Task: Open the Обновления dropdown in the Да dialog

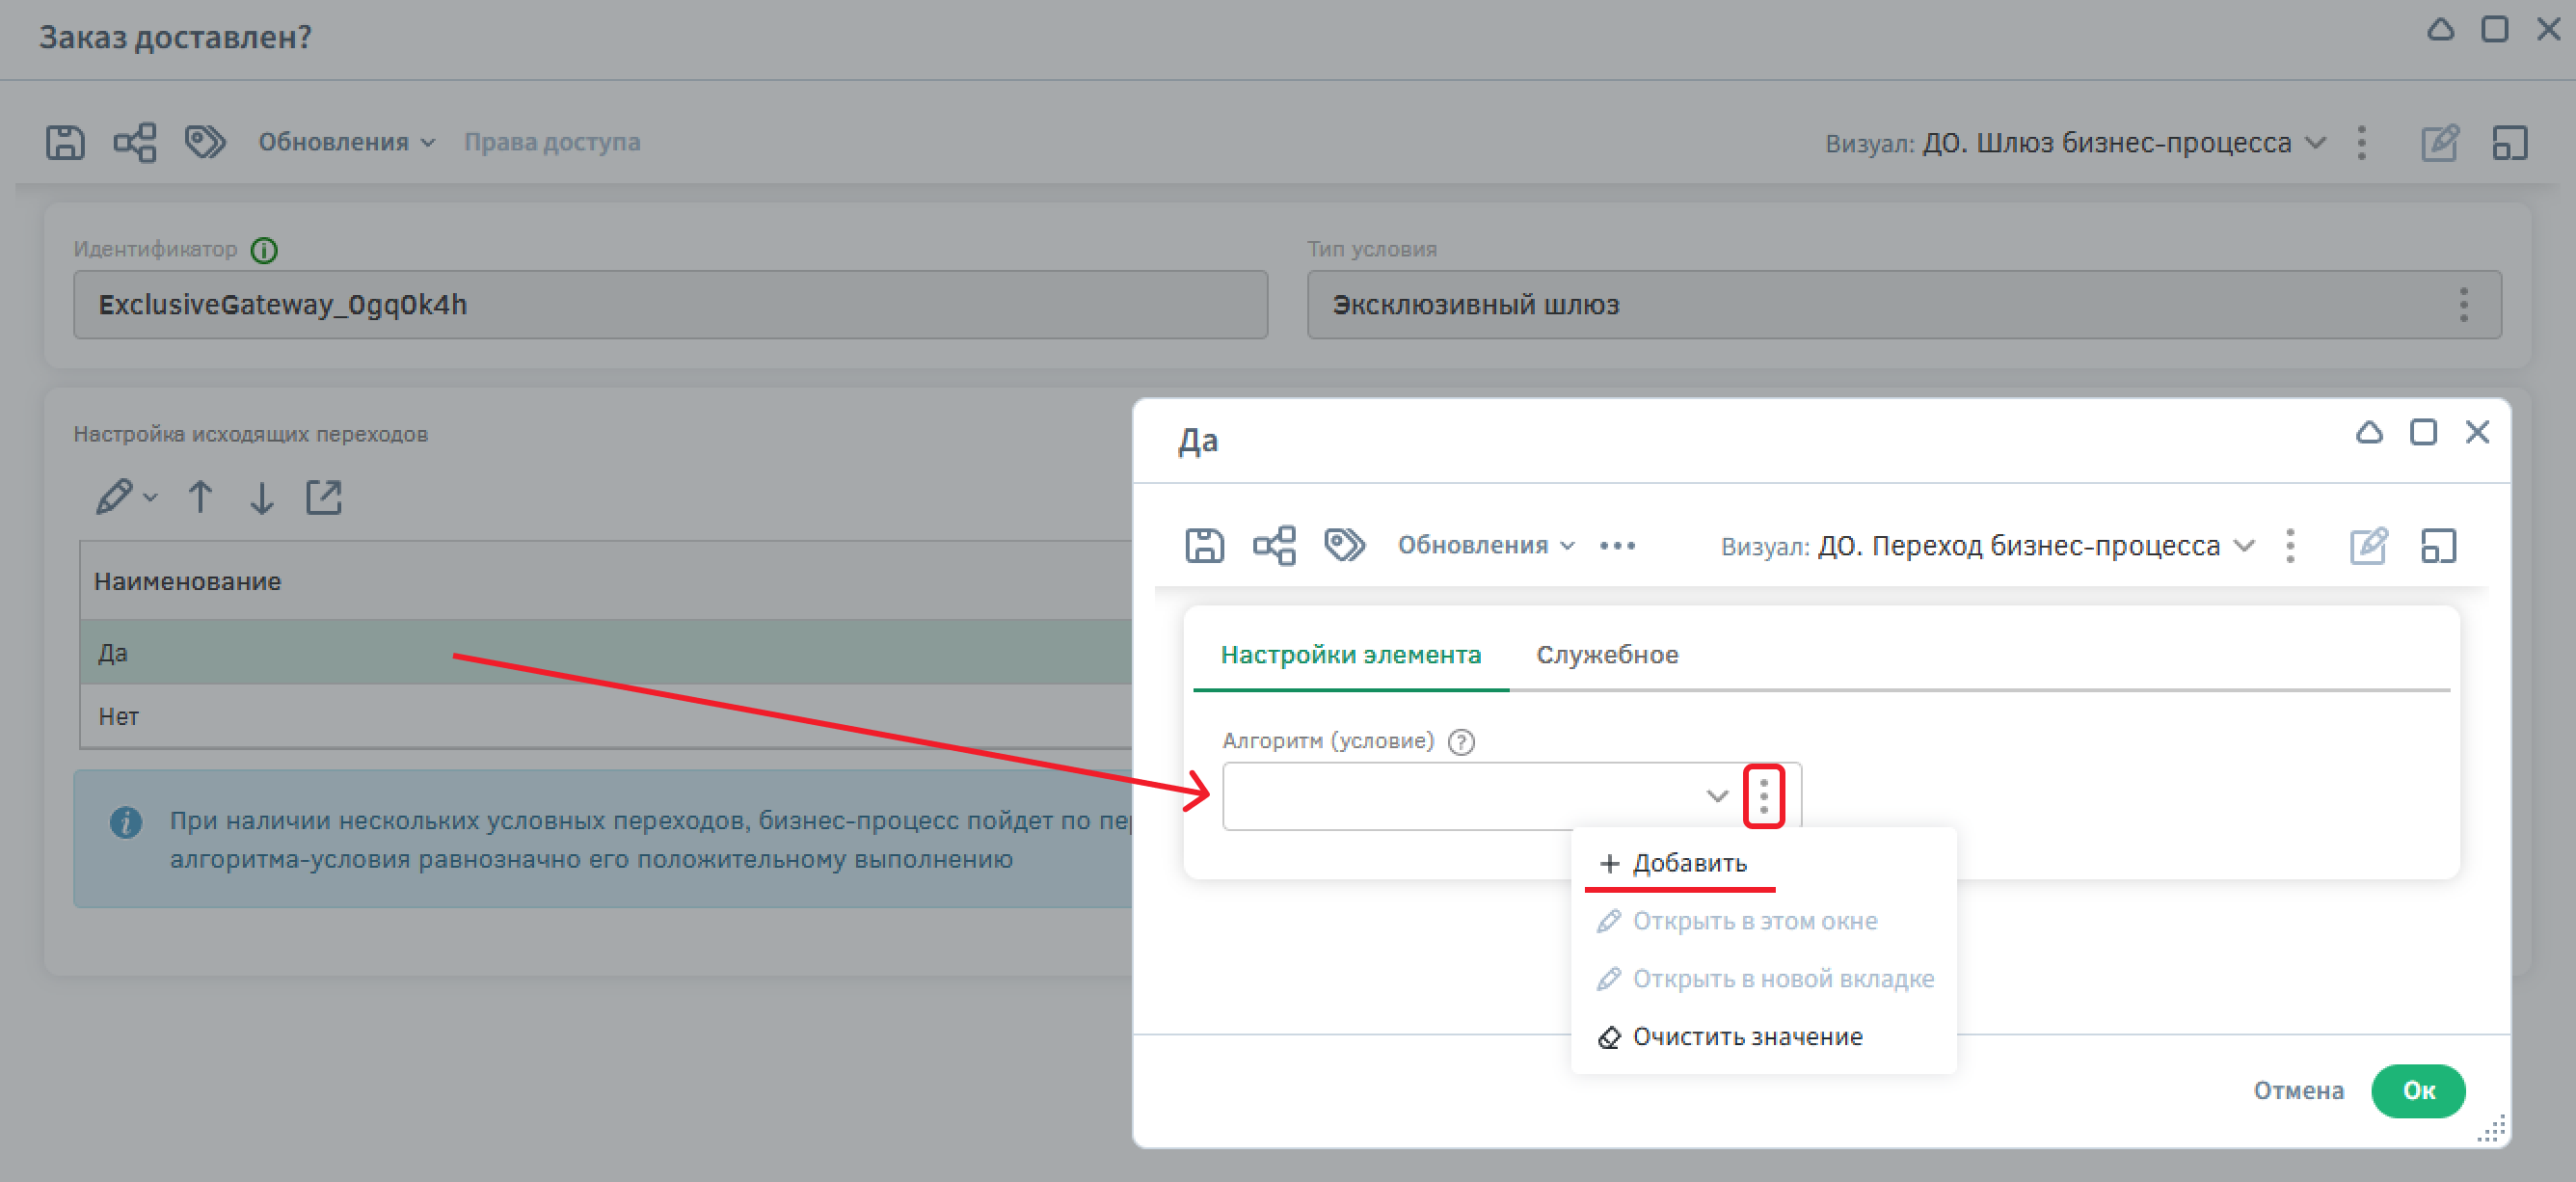Action: (1485, 546)
